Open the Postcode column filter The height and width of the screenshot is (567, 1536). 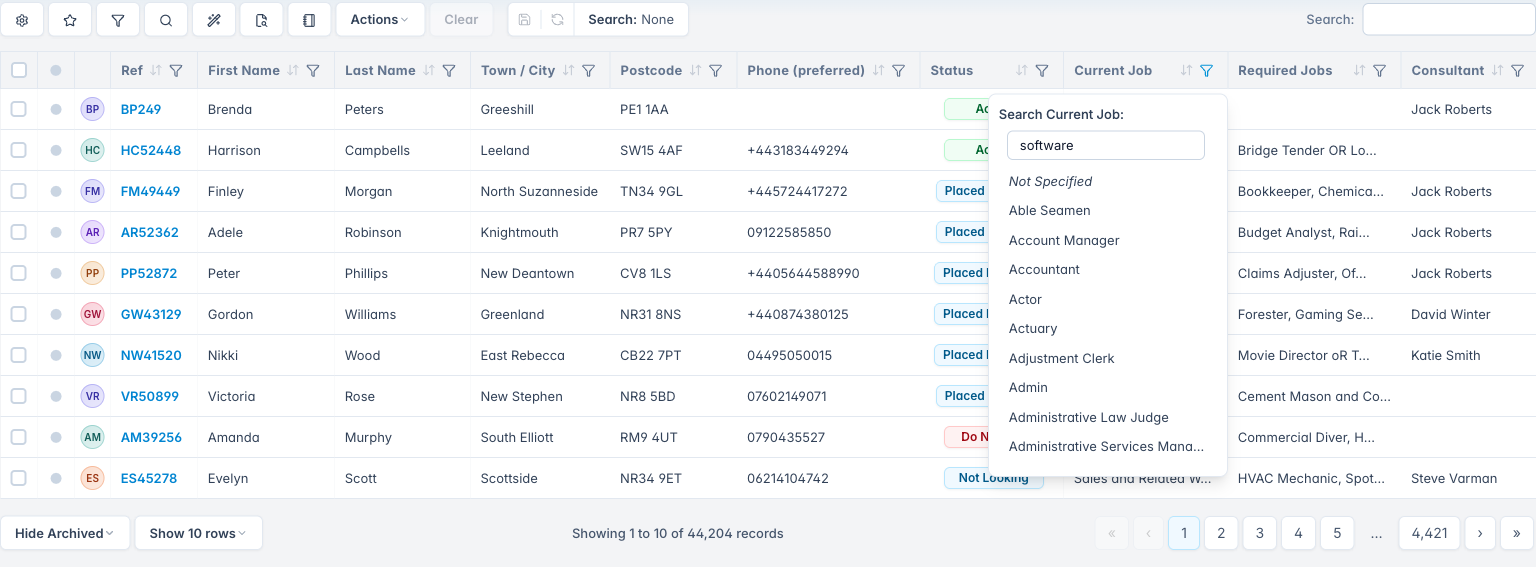coord(715,71)
